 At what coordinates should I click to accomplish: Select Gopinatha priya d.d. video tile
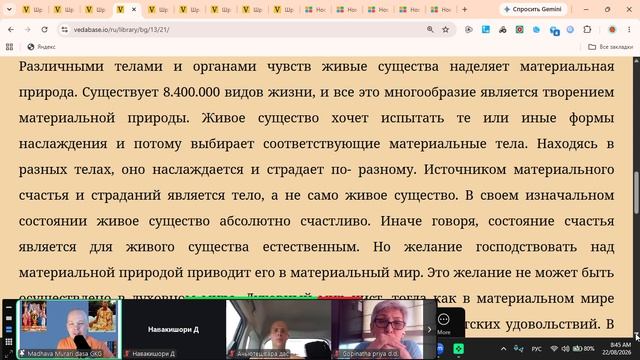point(378,329)
